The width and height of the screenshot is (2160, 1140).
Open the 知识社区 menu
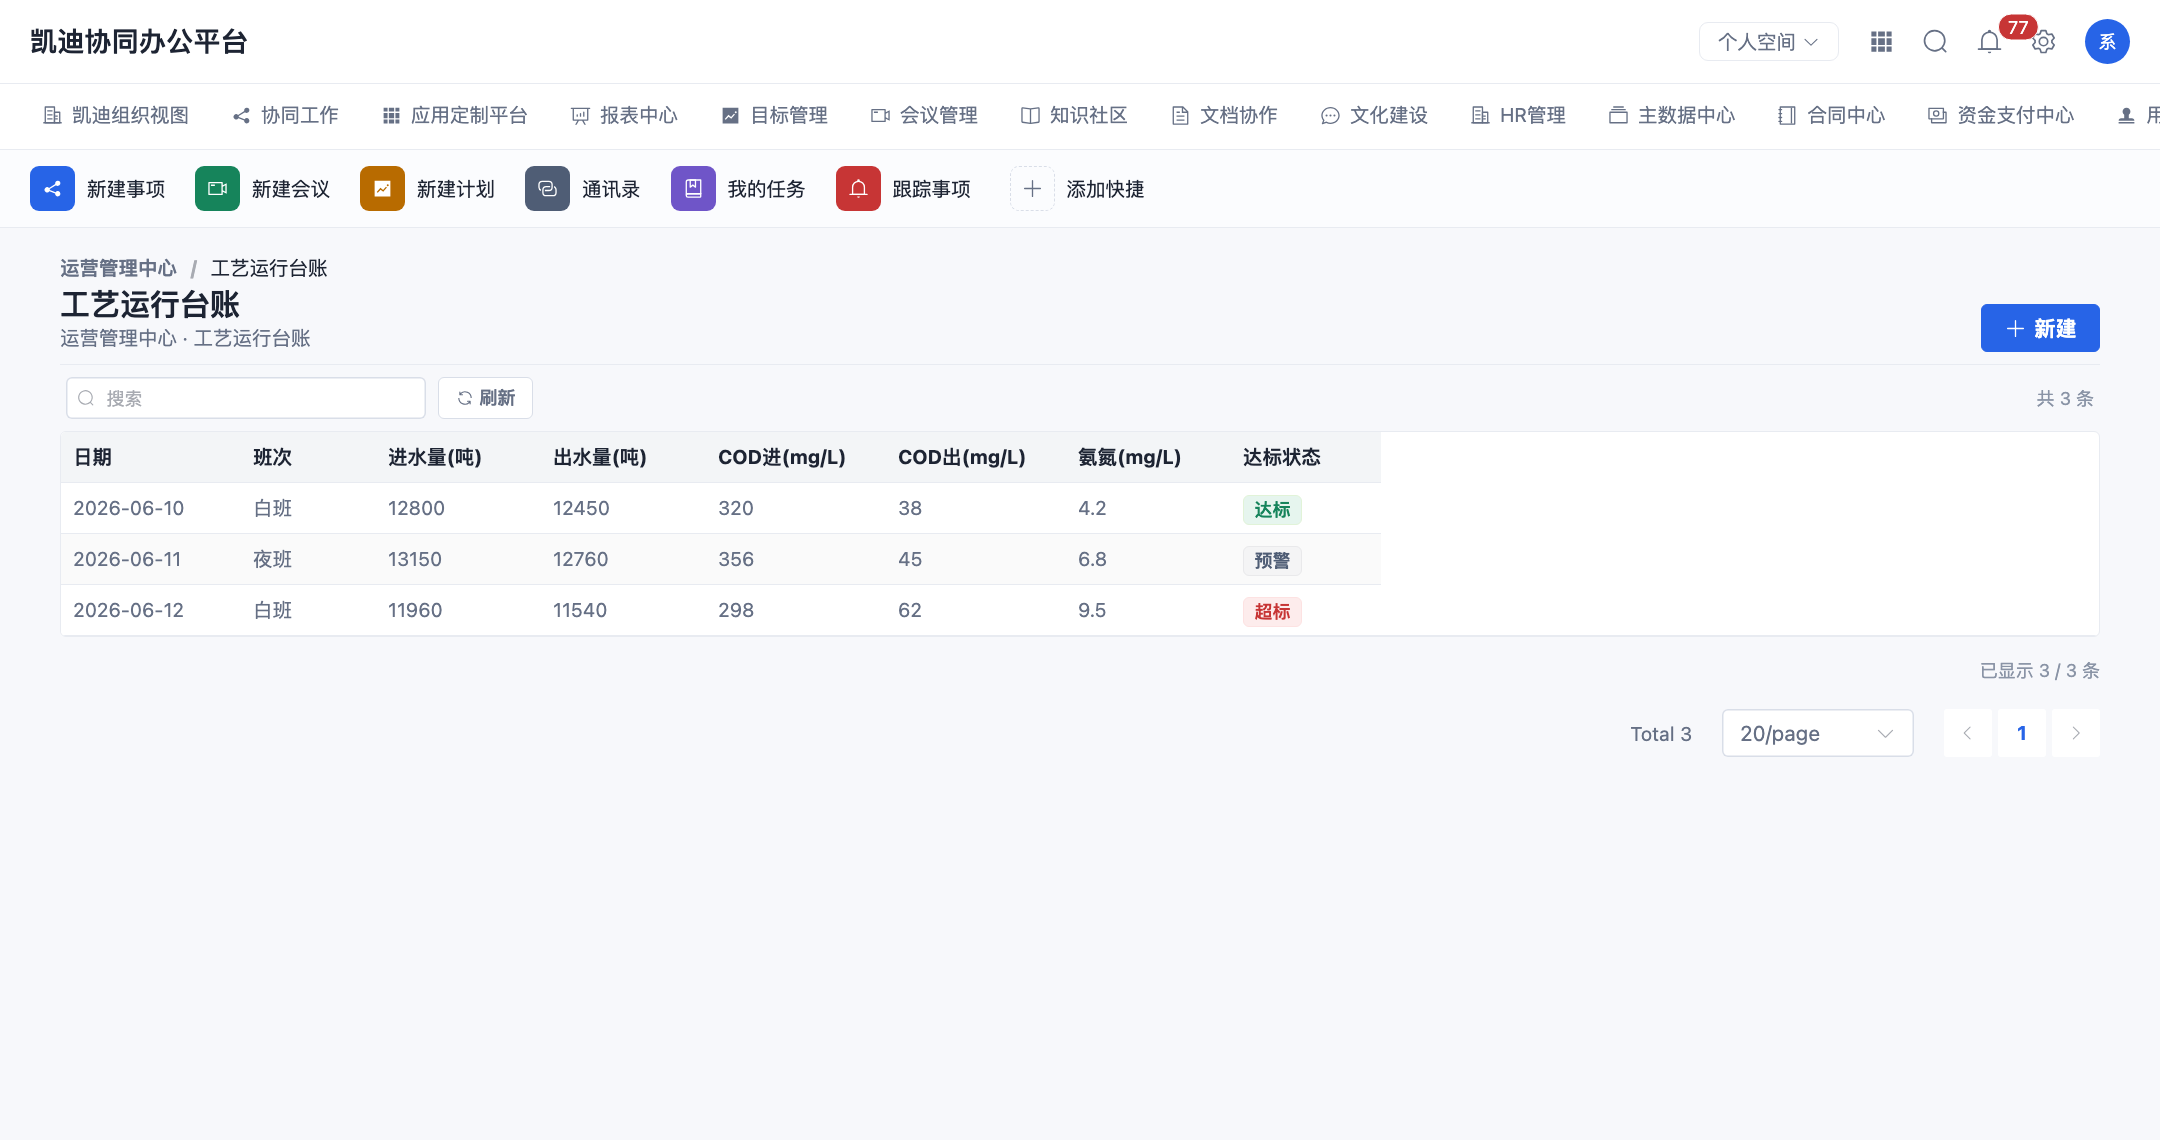click(x=1074, y=116)
